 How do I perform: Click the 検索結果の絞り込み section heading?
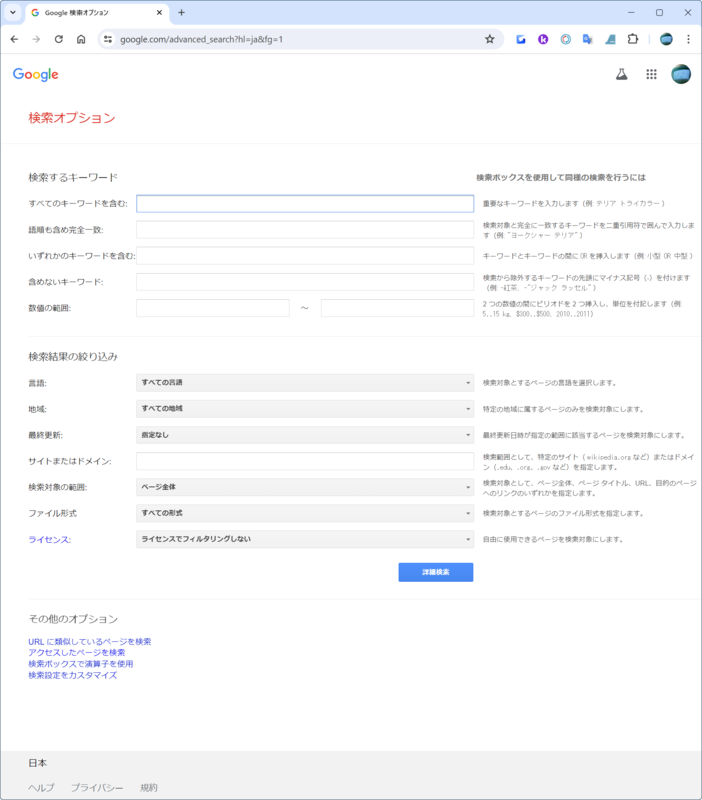73,357
